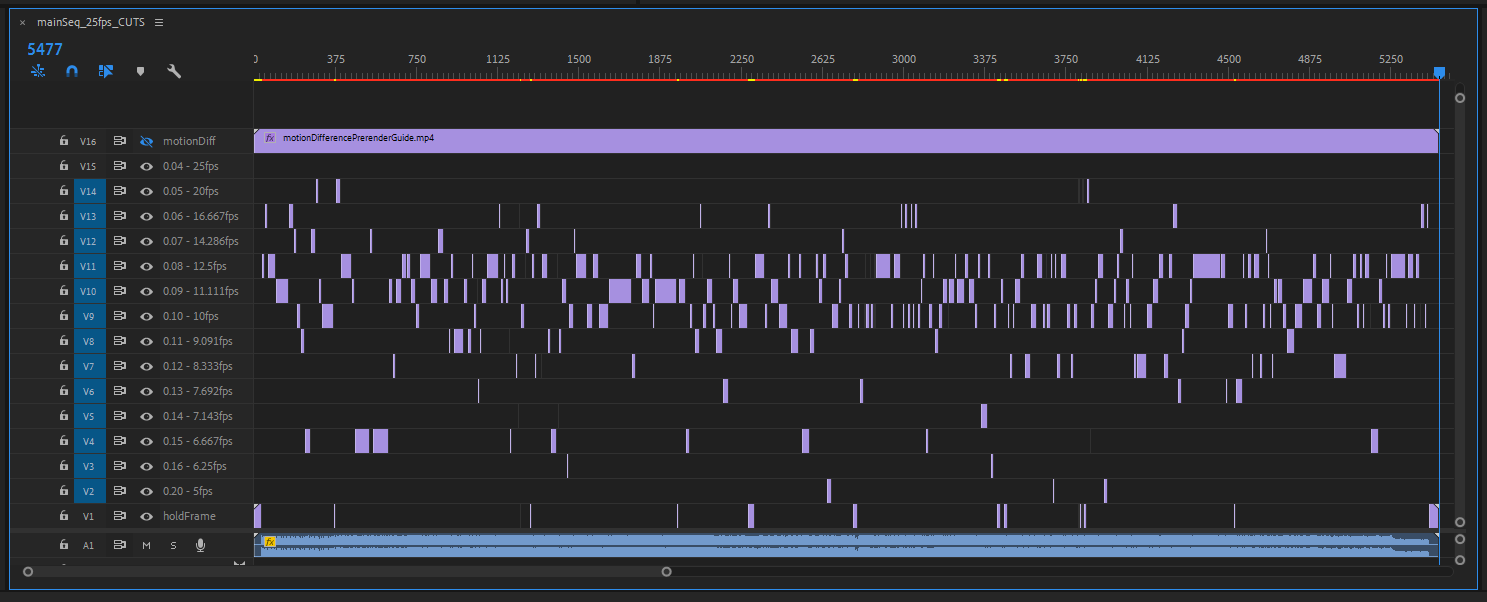This screenshot has width=1487, height=602.
Task: Toggle V14 track targeting button
Action: tap(88, 191)
